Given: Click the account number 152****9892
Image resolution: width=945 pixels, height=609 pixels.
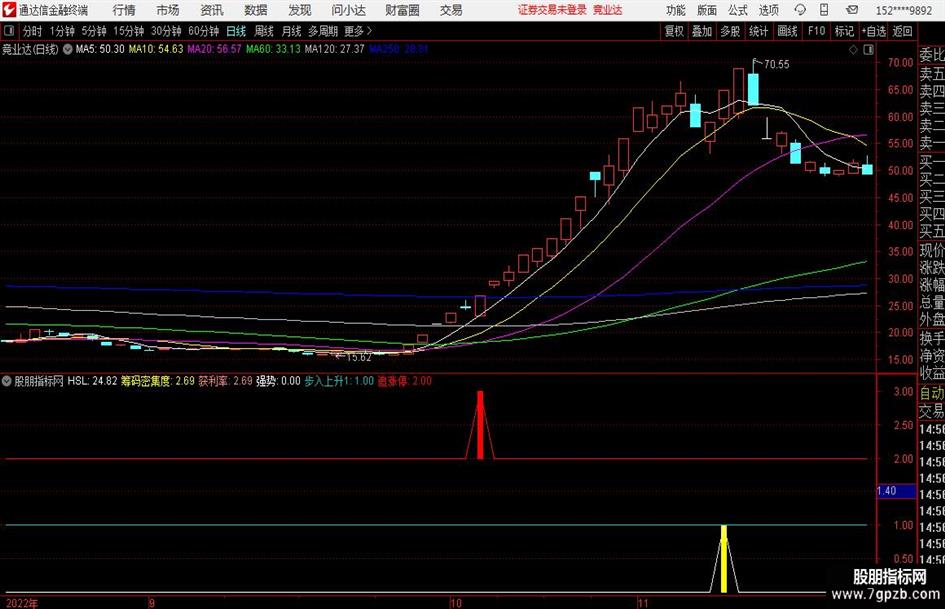Looking at the screenshot, I should 904,10.
